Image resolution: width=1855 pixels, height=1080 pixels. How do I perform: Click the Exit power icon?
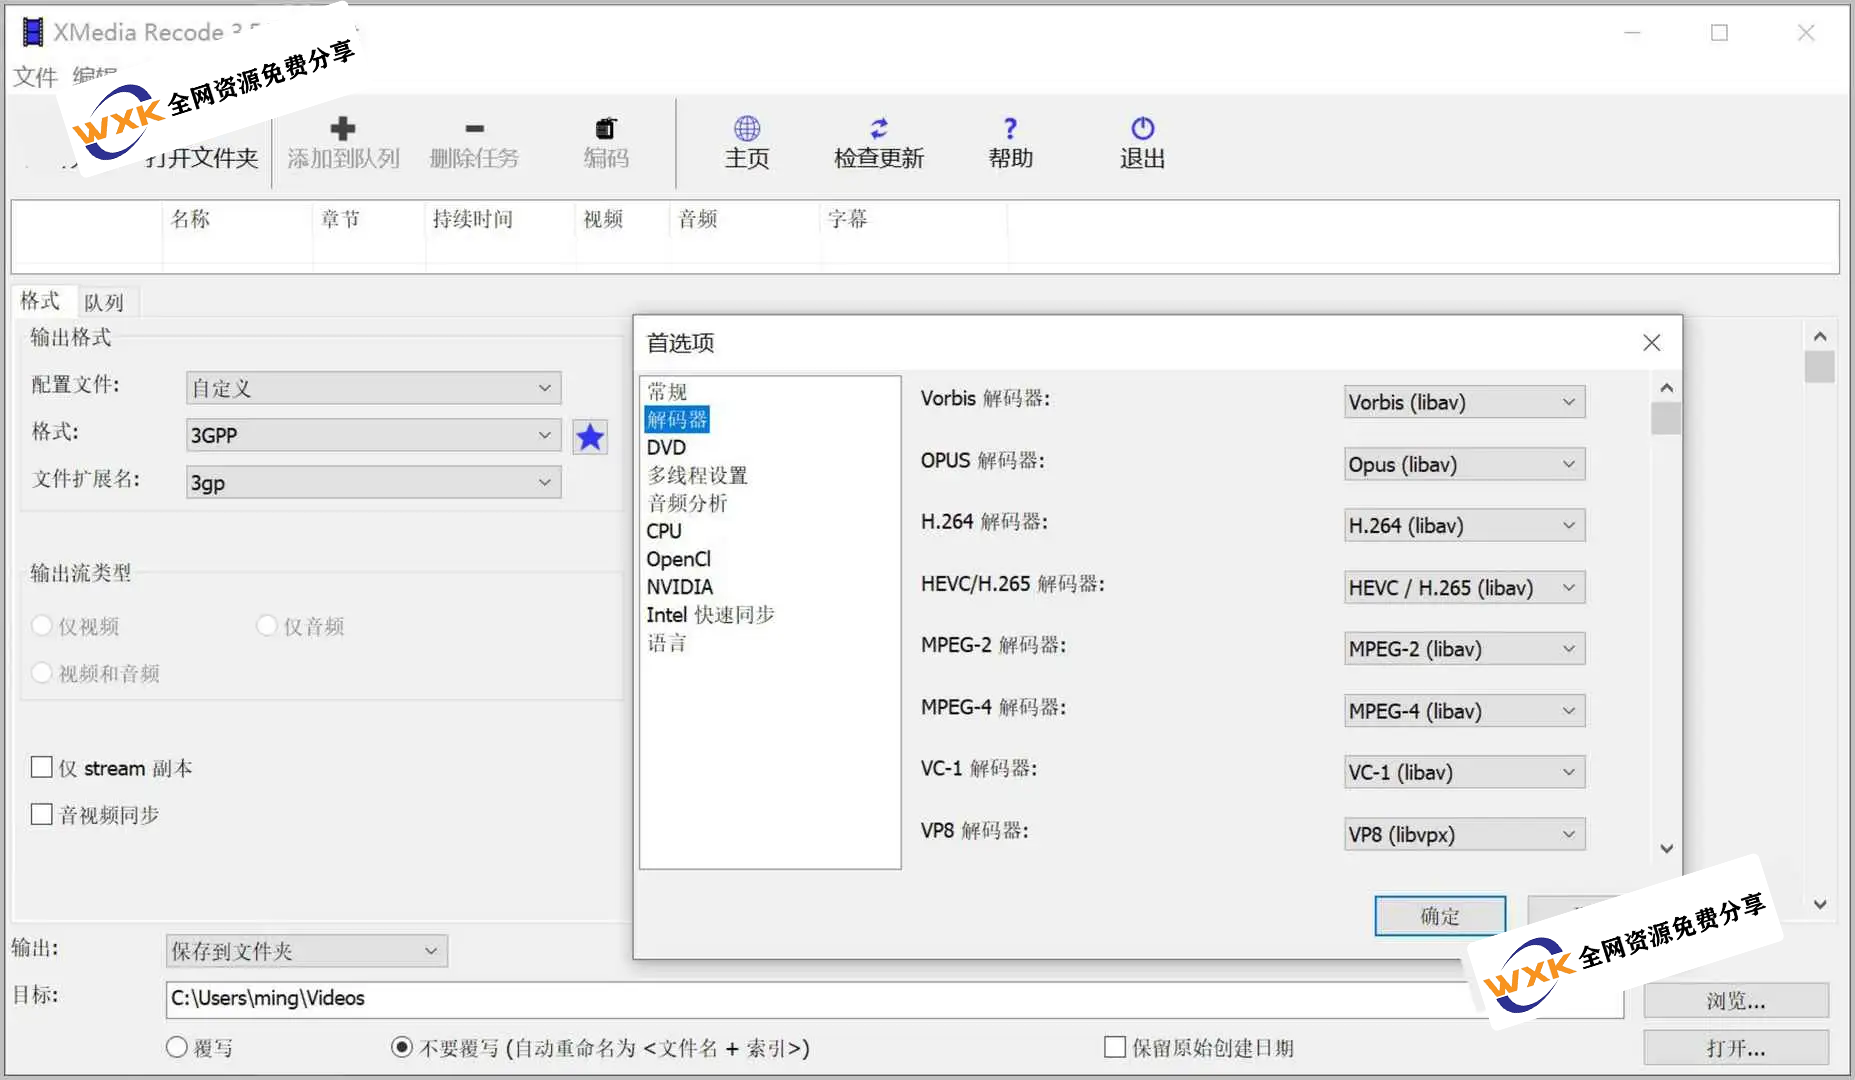[x=1142, y=129]
